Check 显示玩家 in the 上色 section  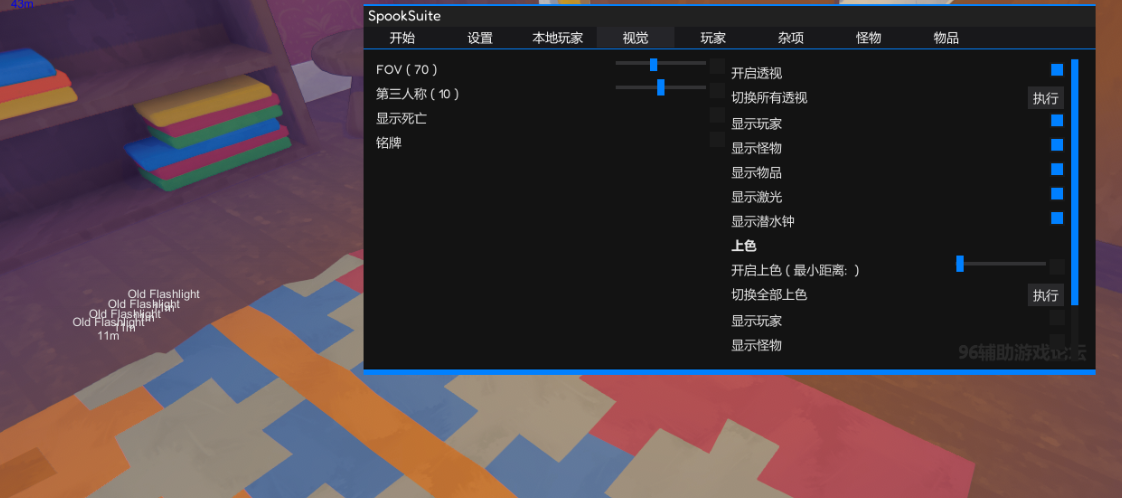point(1057,318)
